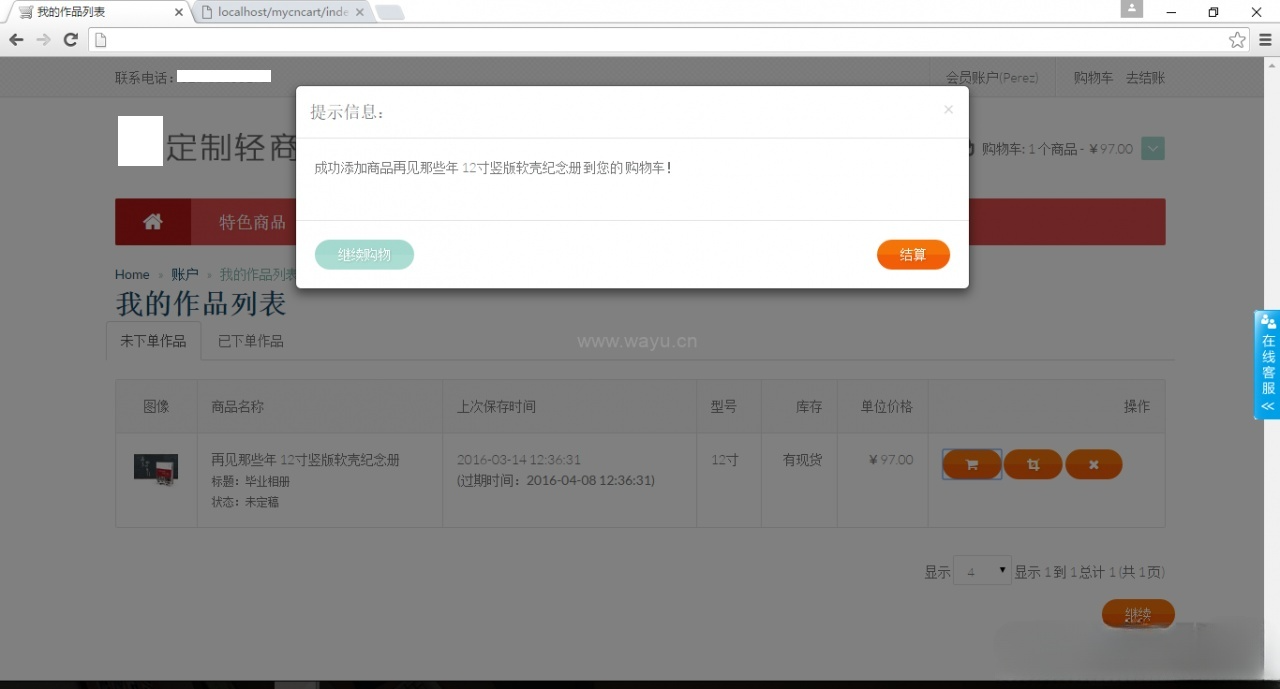The width and height of the screenshot is (1280, 689).
Task: Click the browser back arrow
Action: [x=16, y=39]
